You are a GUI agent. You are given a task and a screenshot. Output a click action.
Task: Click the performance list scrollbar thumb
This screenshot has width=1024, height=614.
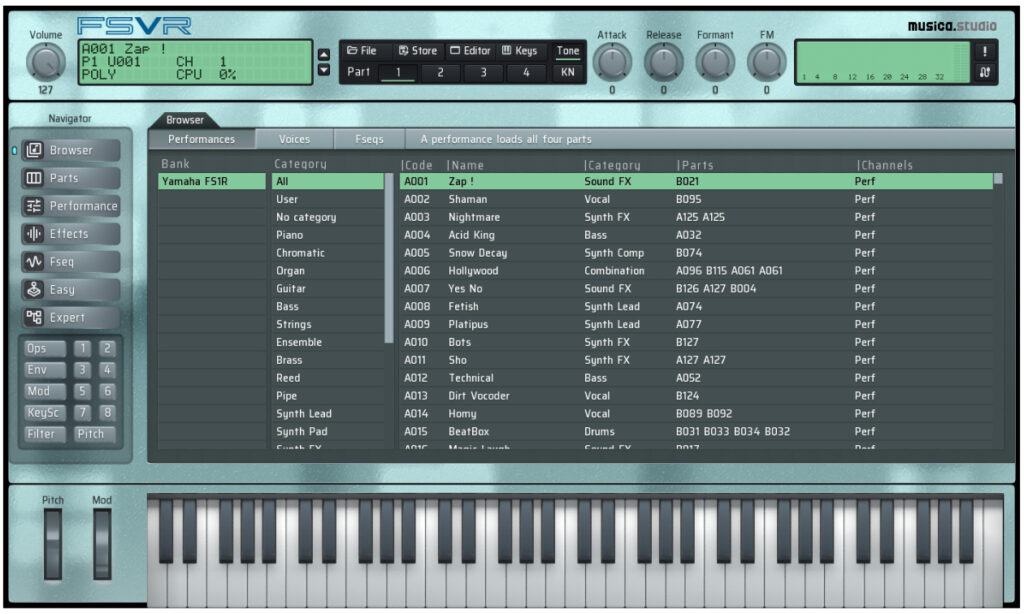coord(998,178)
